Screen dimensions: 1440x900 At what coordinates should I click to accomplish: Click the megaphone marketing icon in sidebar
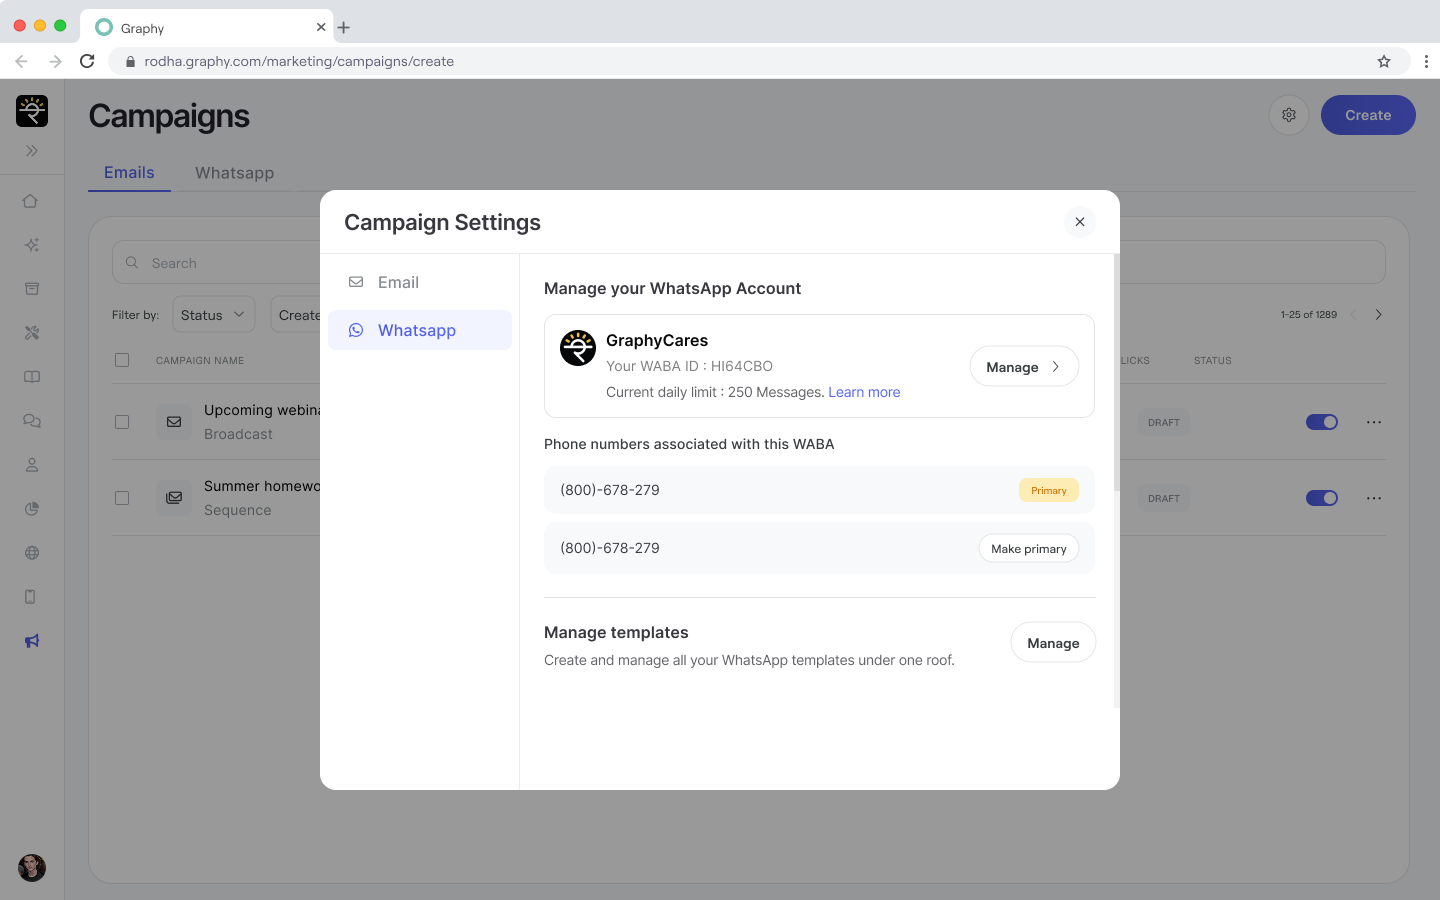[x=32, y=641]
